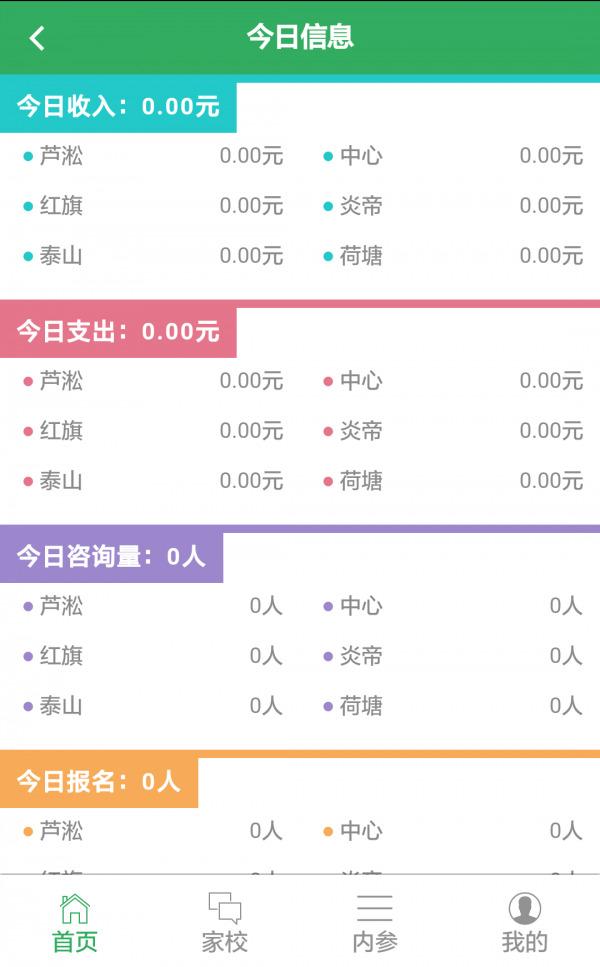This screenshot has width=600, height=967.
Task: Select the 首页 tab label
Action: tap(75, 942)
